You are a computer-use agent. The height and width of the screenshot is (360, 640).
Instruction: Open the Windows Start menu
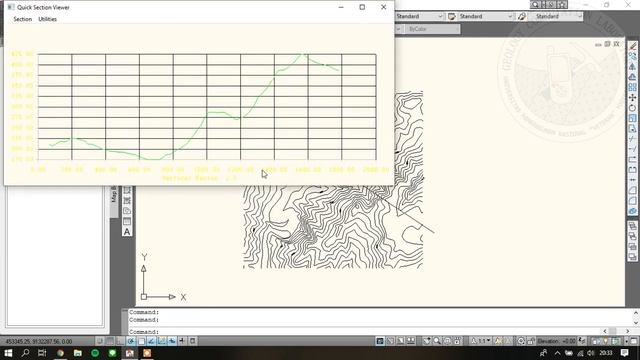pos(8,353)
